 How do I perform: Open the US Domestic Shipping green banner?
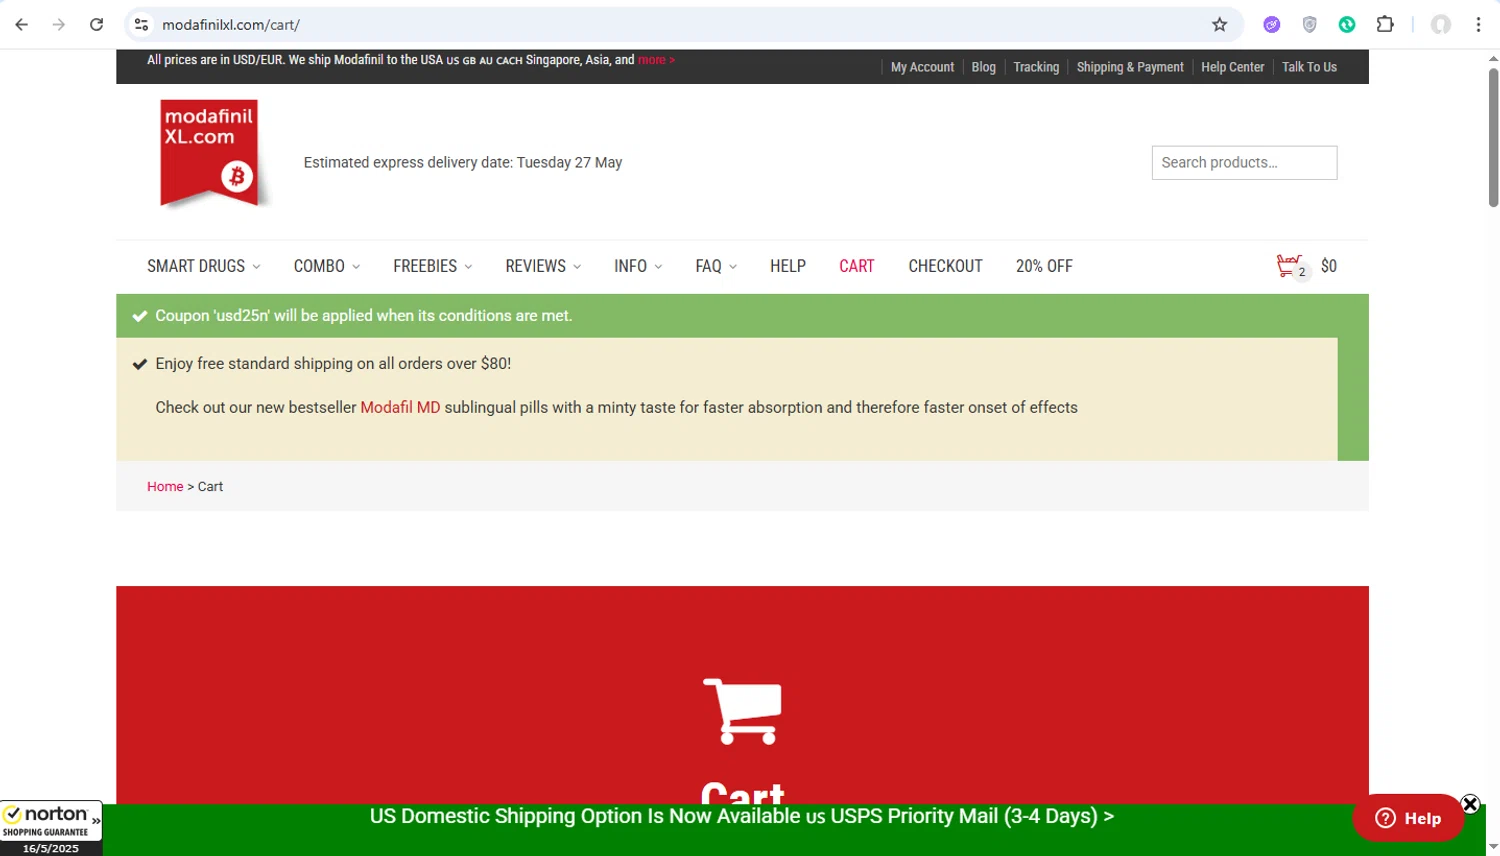coord(742,816)
